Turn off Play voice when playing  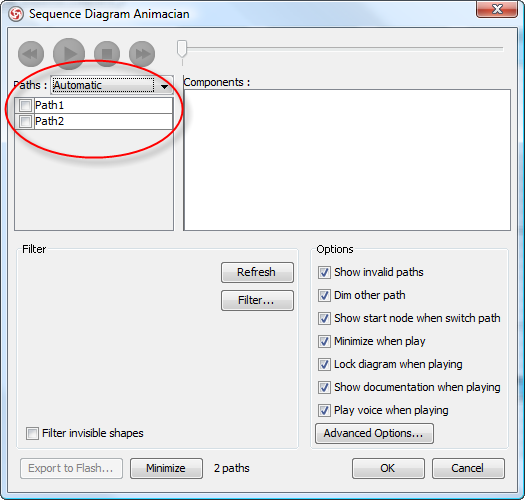click(x=324, y=410)
